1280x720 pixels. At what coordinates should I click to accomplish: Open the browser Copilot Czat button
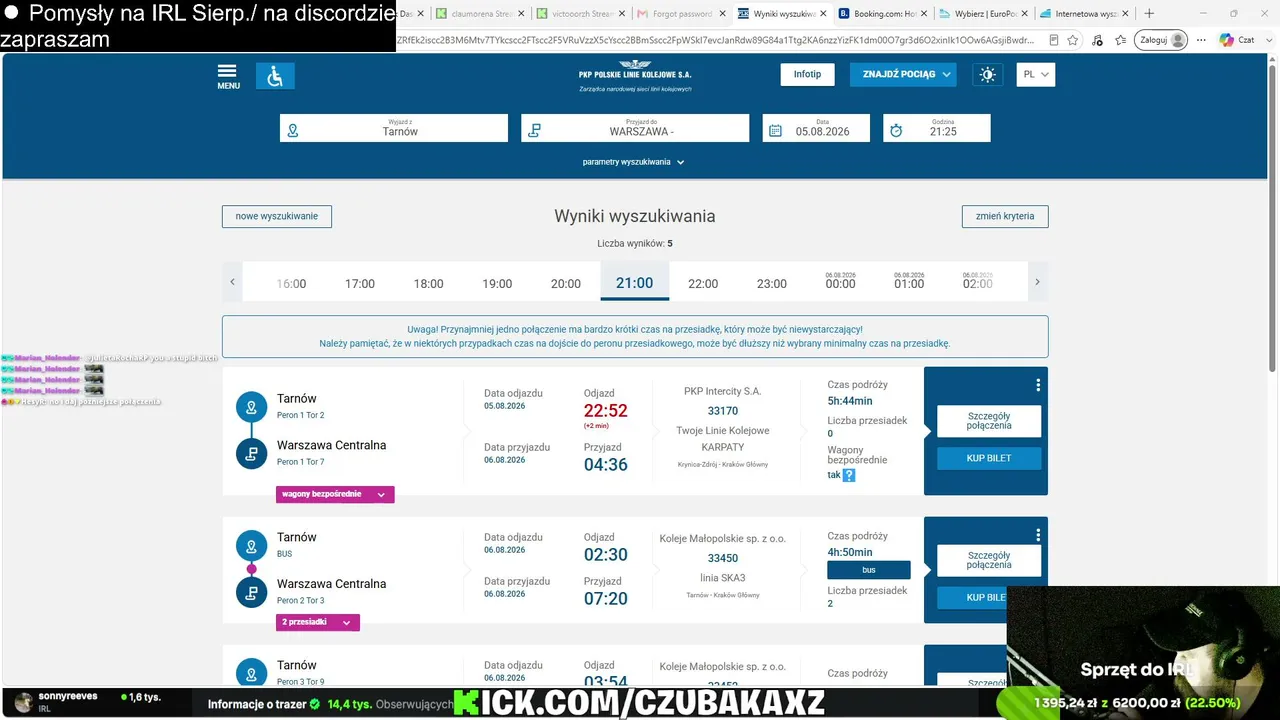click(1237, 40)
